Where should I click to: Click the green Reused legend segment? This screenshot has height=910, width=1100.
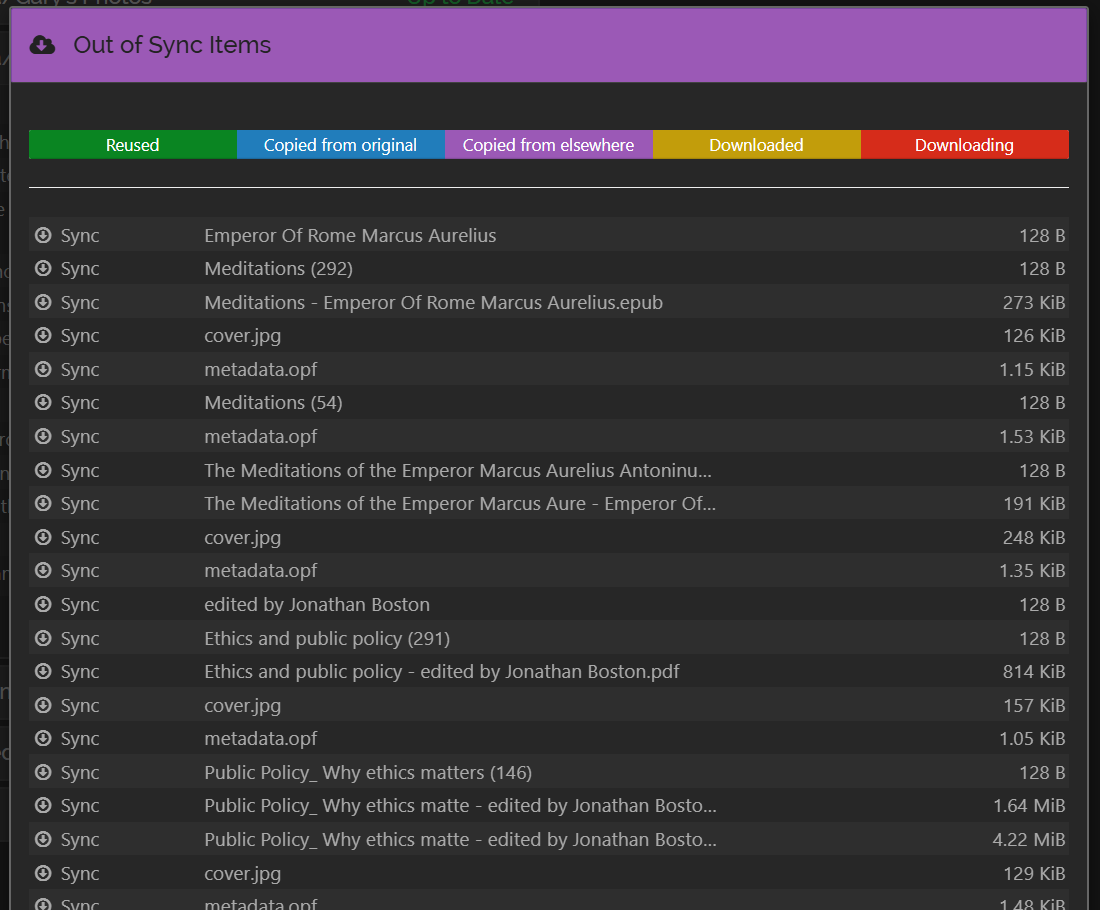(133, 145)
